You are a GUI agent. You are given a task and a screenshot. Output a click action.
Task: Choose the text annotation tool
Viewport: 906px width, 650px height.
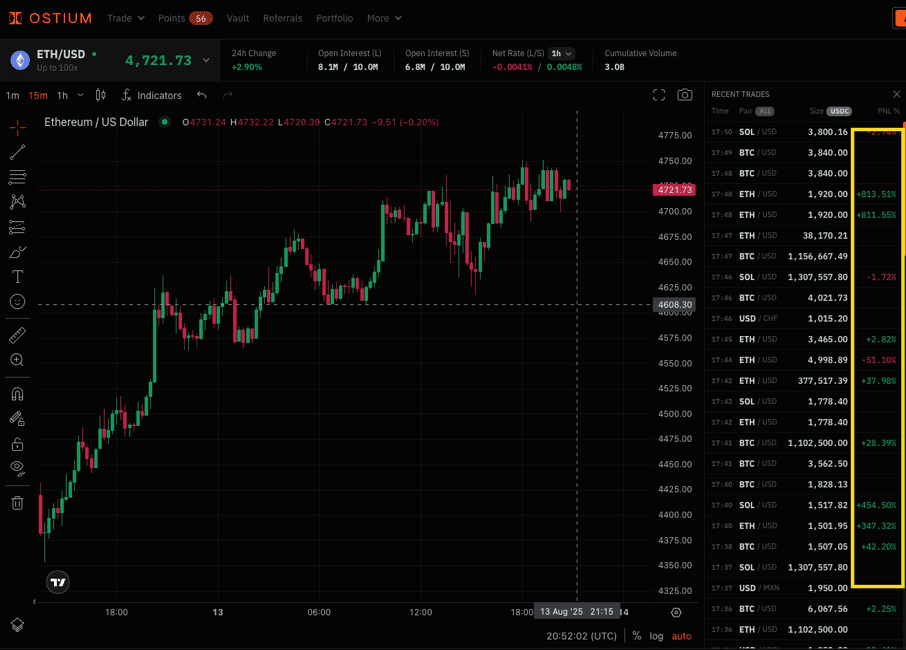click(17, 277)
